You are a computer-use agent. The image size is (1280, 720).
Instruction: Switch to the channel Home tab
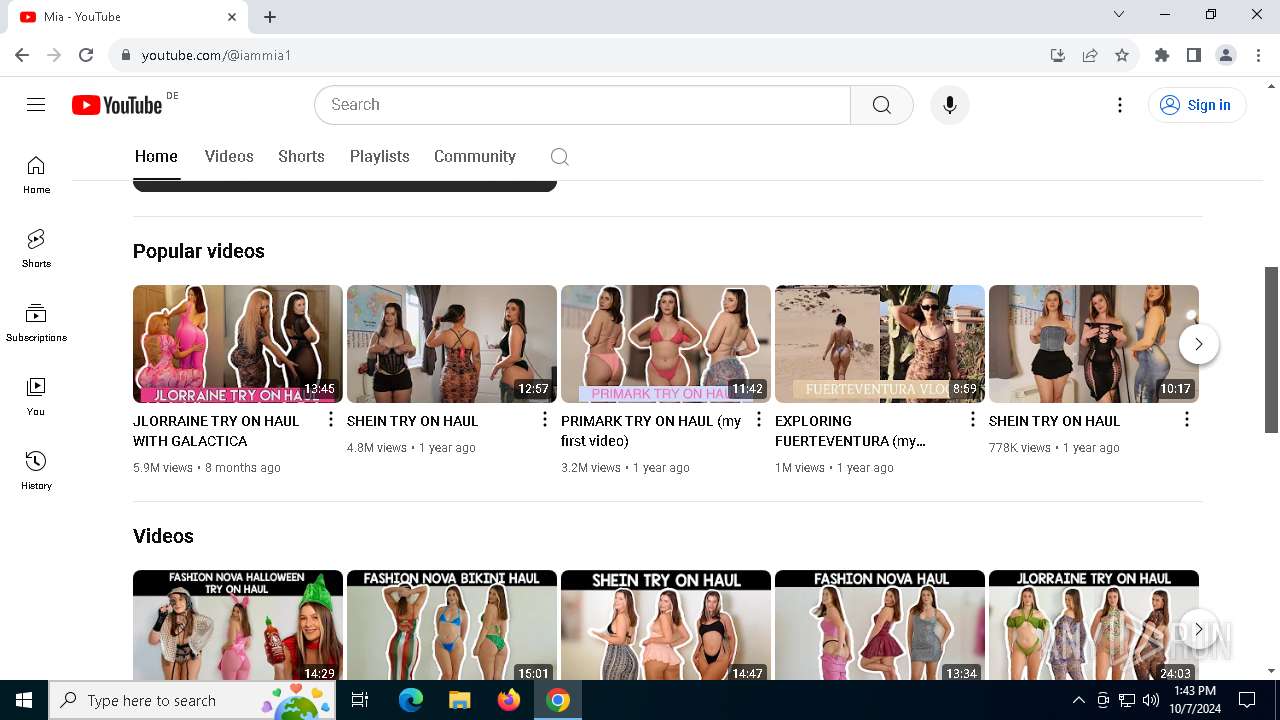pyautogui.click(x=156, y=156)
